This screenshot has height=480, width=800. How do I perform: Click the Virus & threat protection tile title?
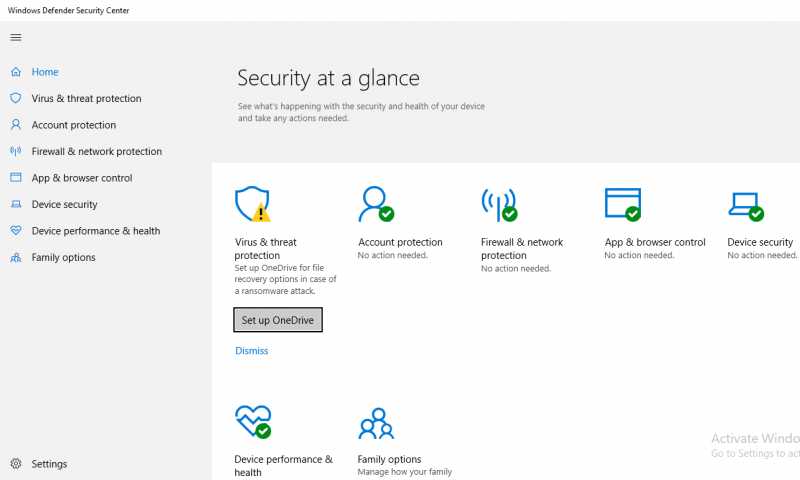point(265,248)
